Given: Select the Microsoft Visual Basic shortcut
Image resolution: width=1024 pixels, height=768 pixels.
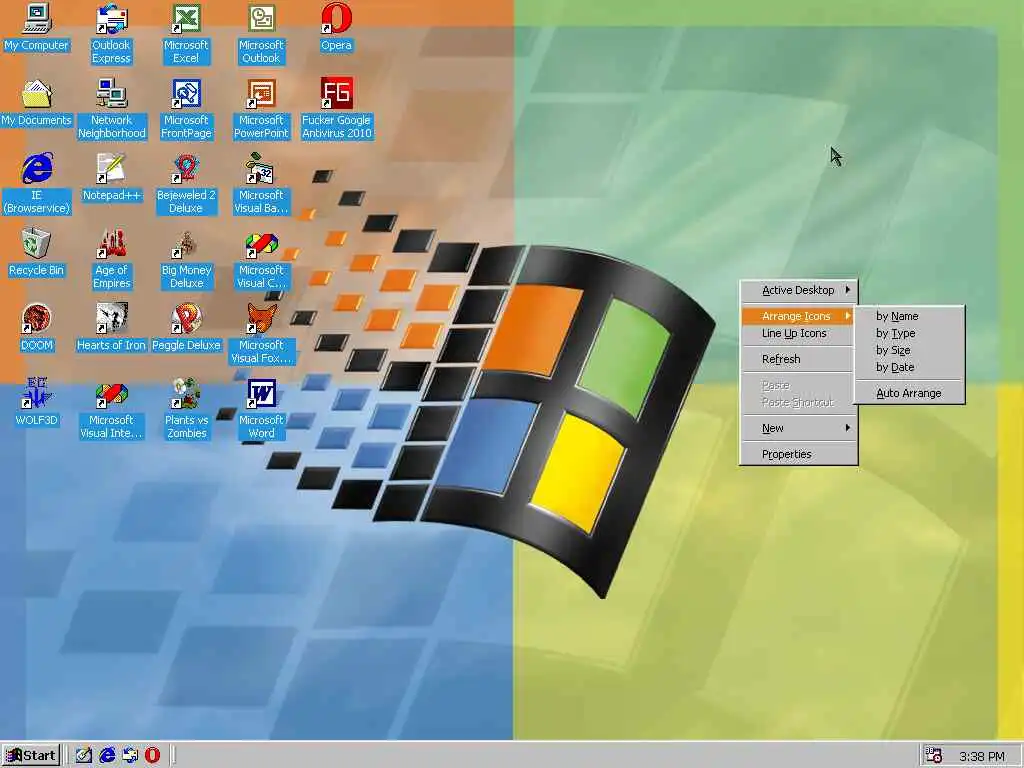Looking at the screenshot, I should [261, 184].
